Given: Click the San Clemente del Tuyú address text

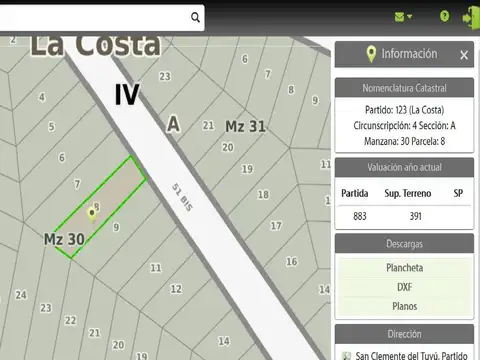Looking at the screenshot, I should (411, 356).
